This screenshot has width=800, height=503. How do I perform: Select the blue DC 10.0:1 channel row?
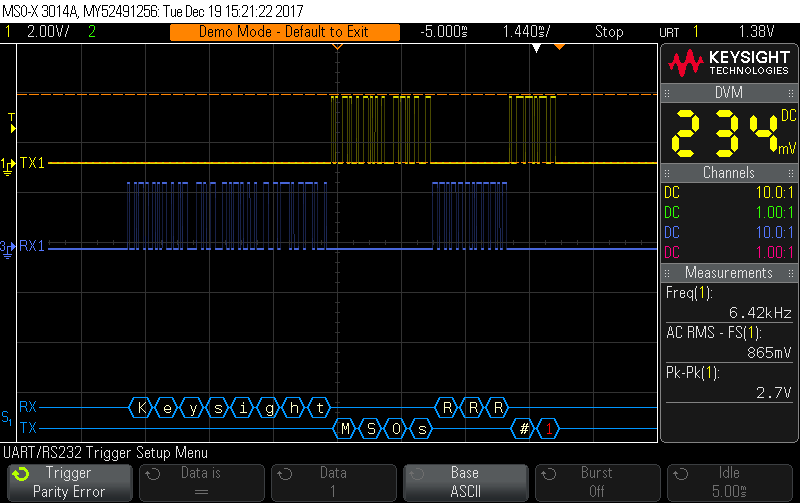(729, 233)
